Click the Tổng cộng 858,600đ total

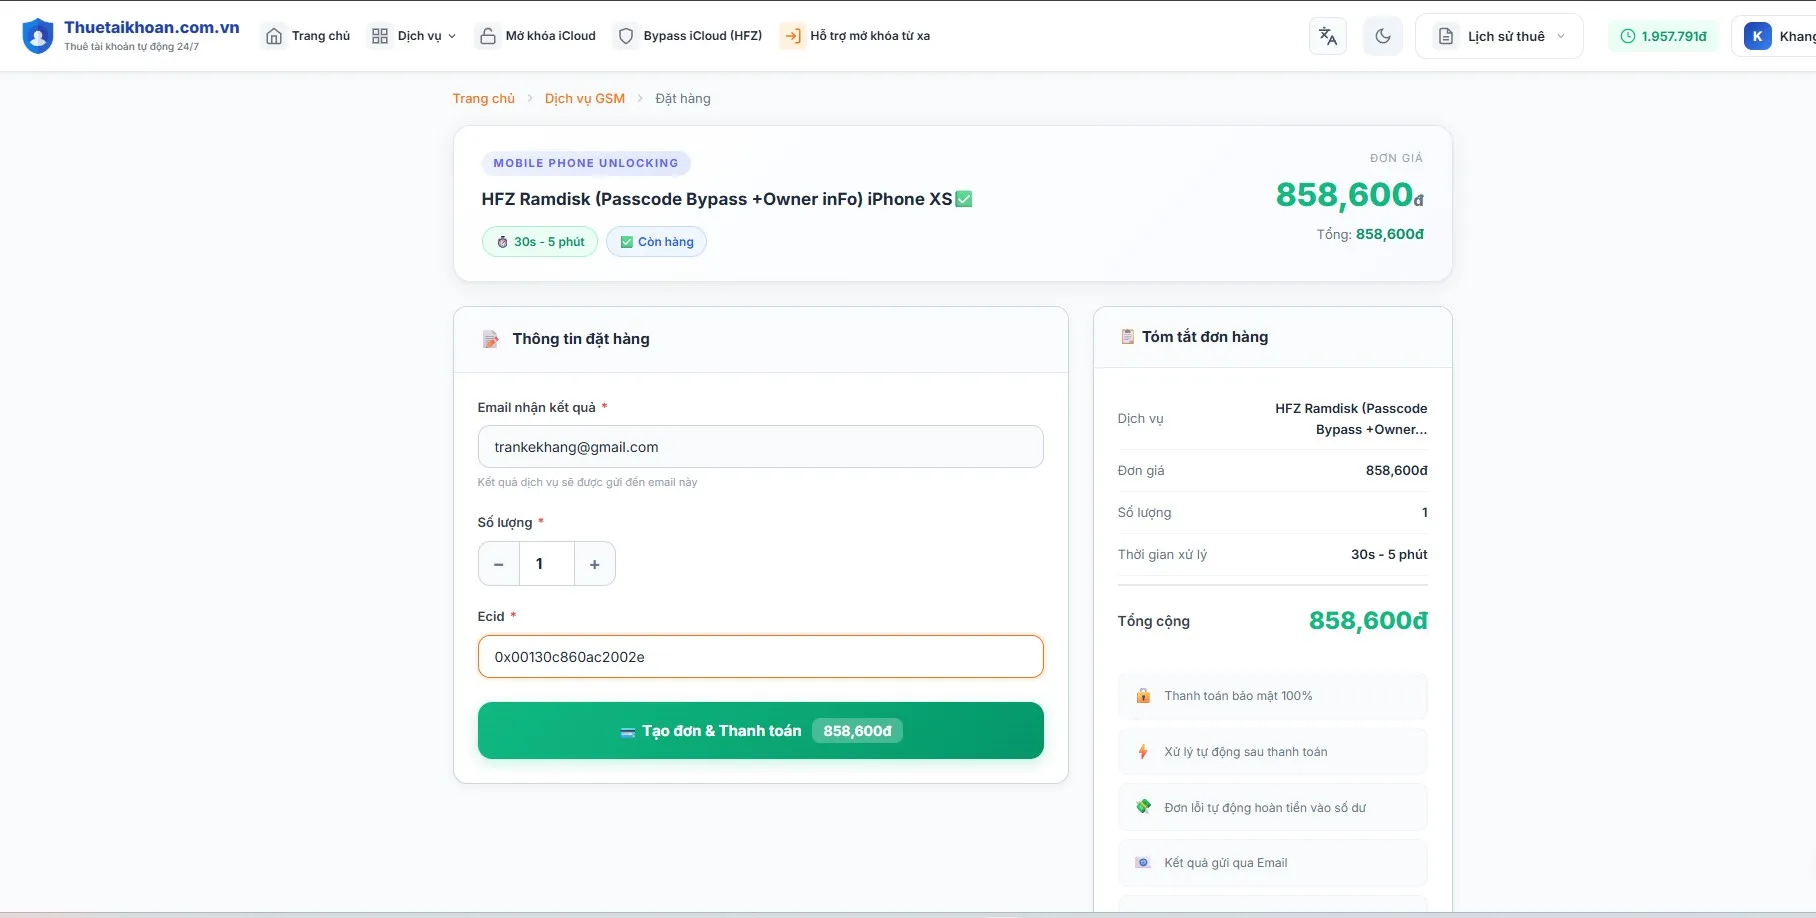click(x=1368, y=621)
